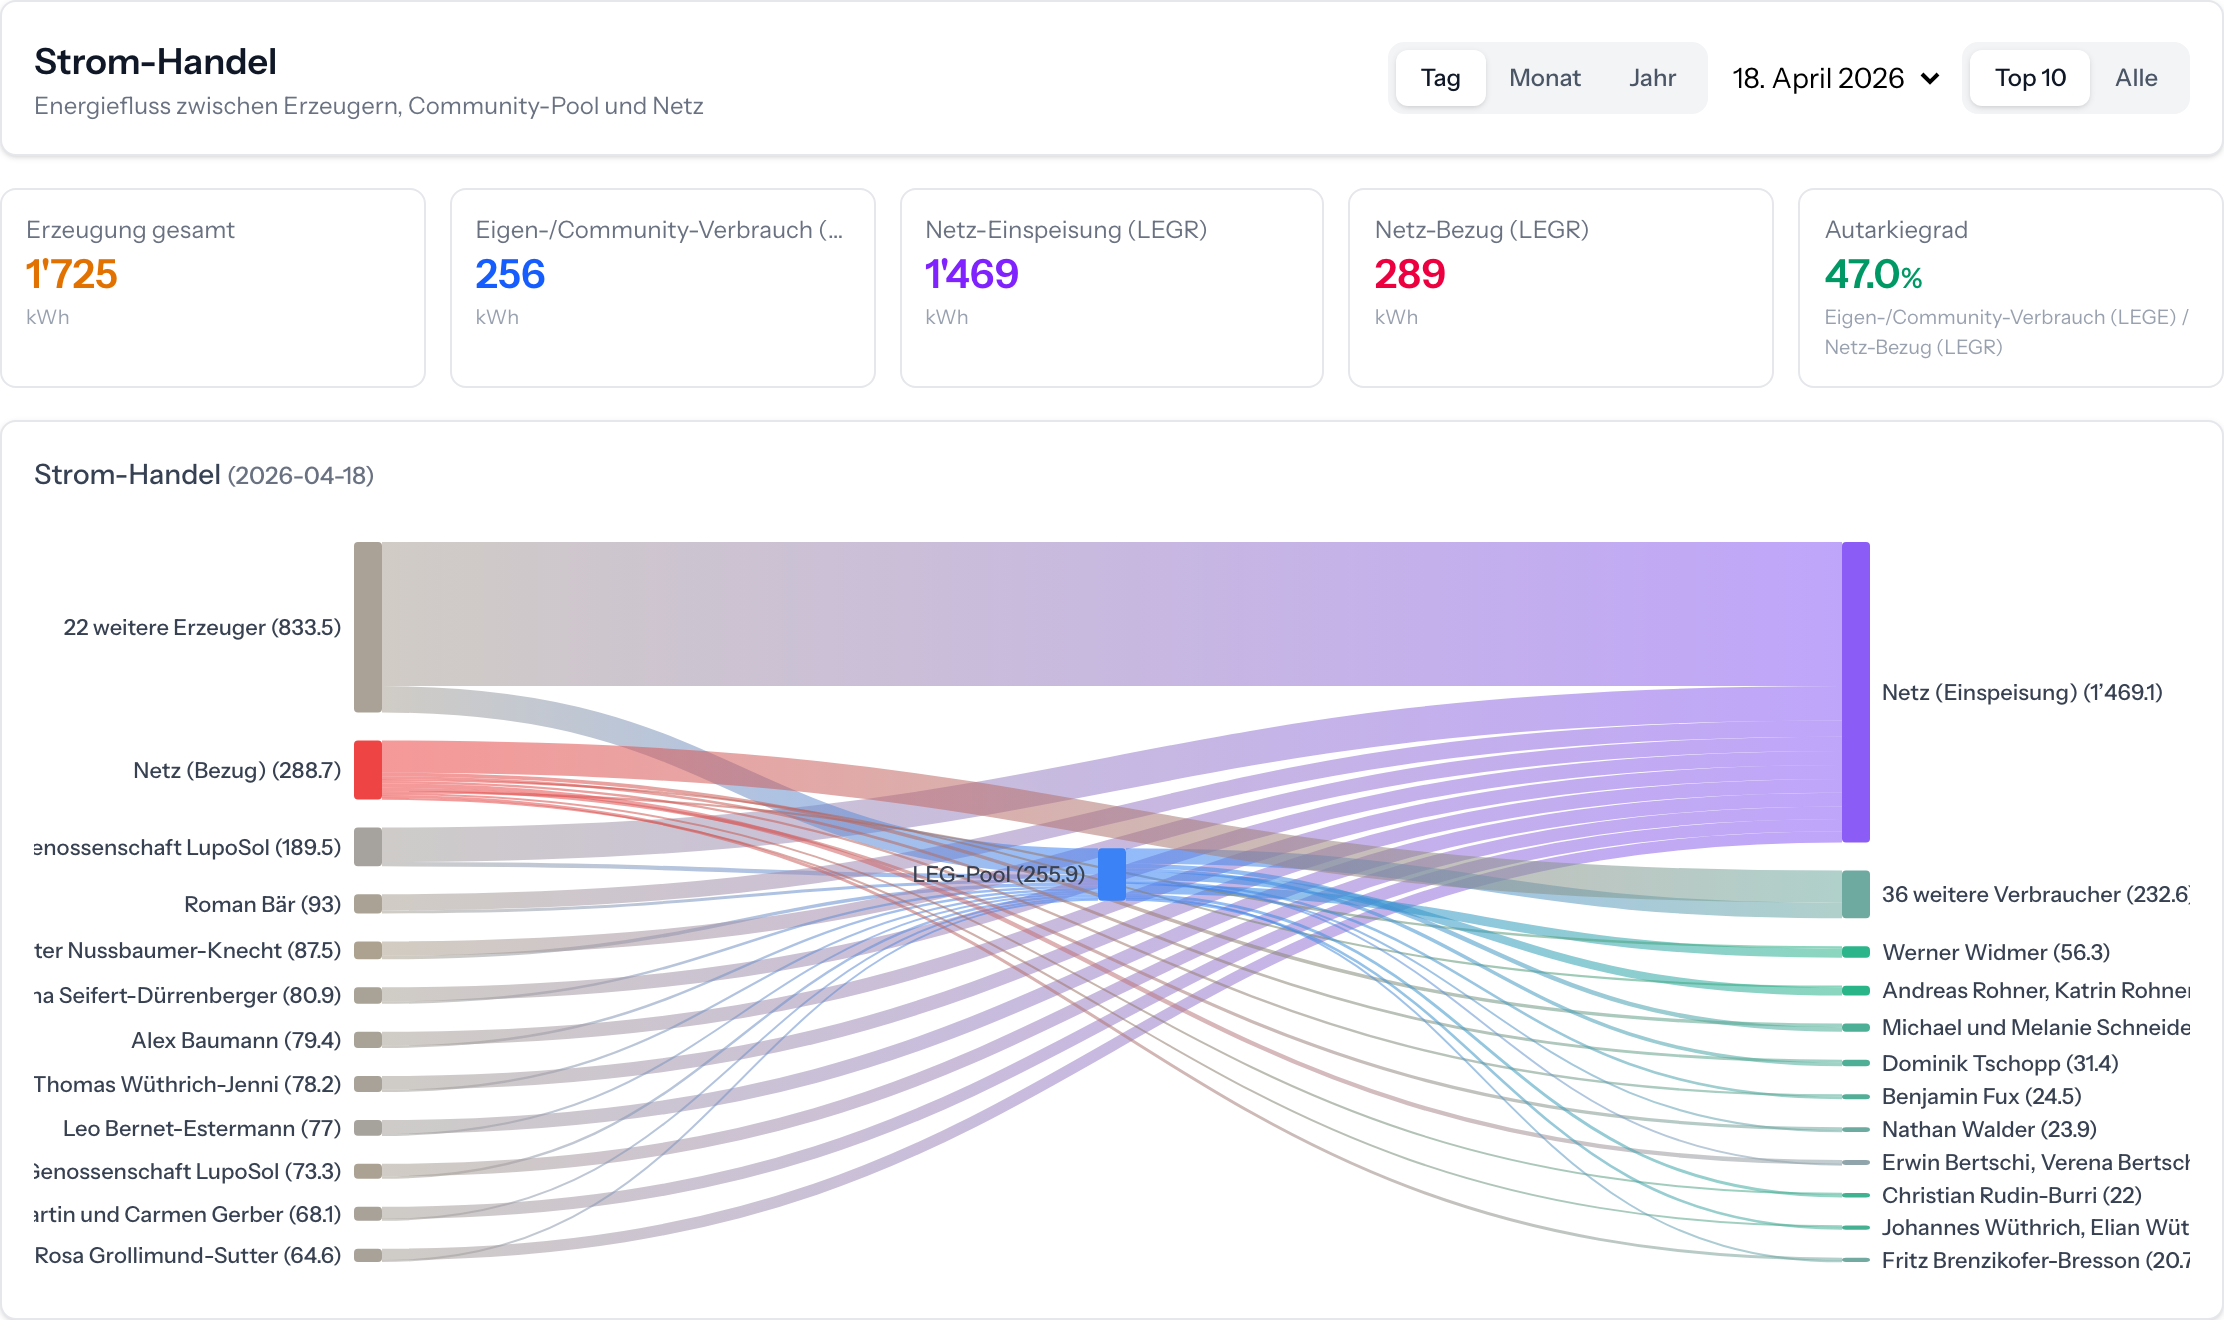Select the Alle filter

[x=2136, y=78]
